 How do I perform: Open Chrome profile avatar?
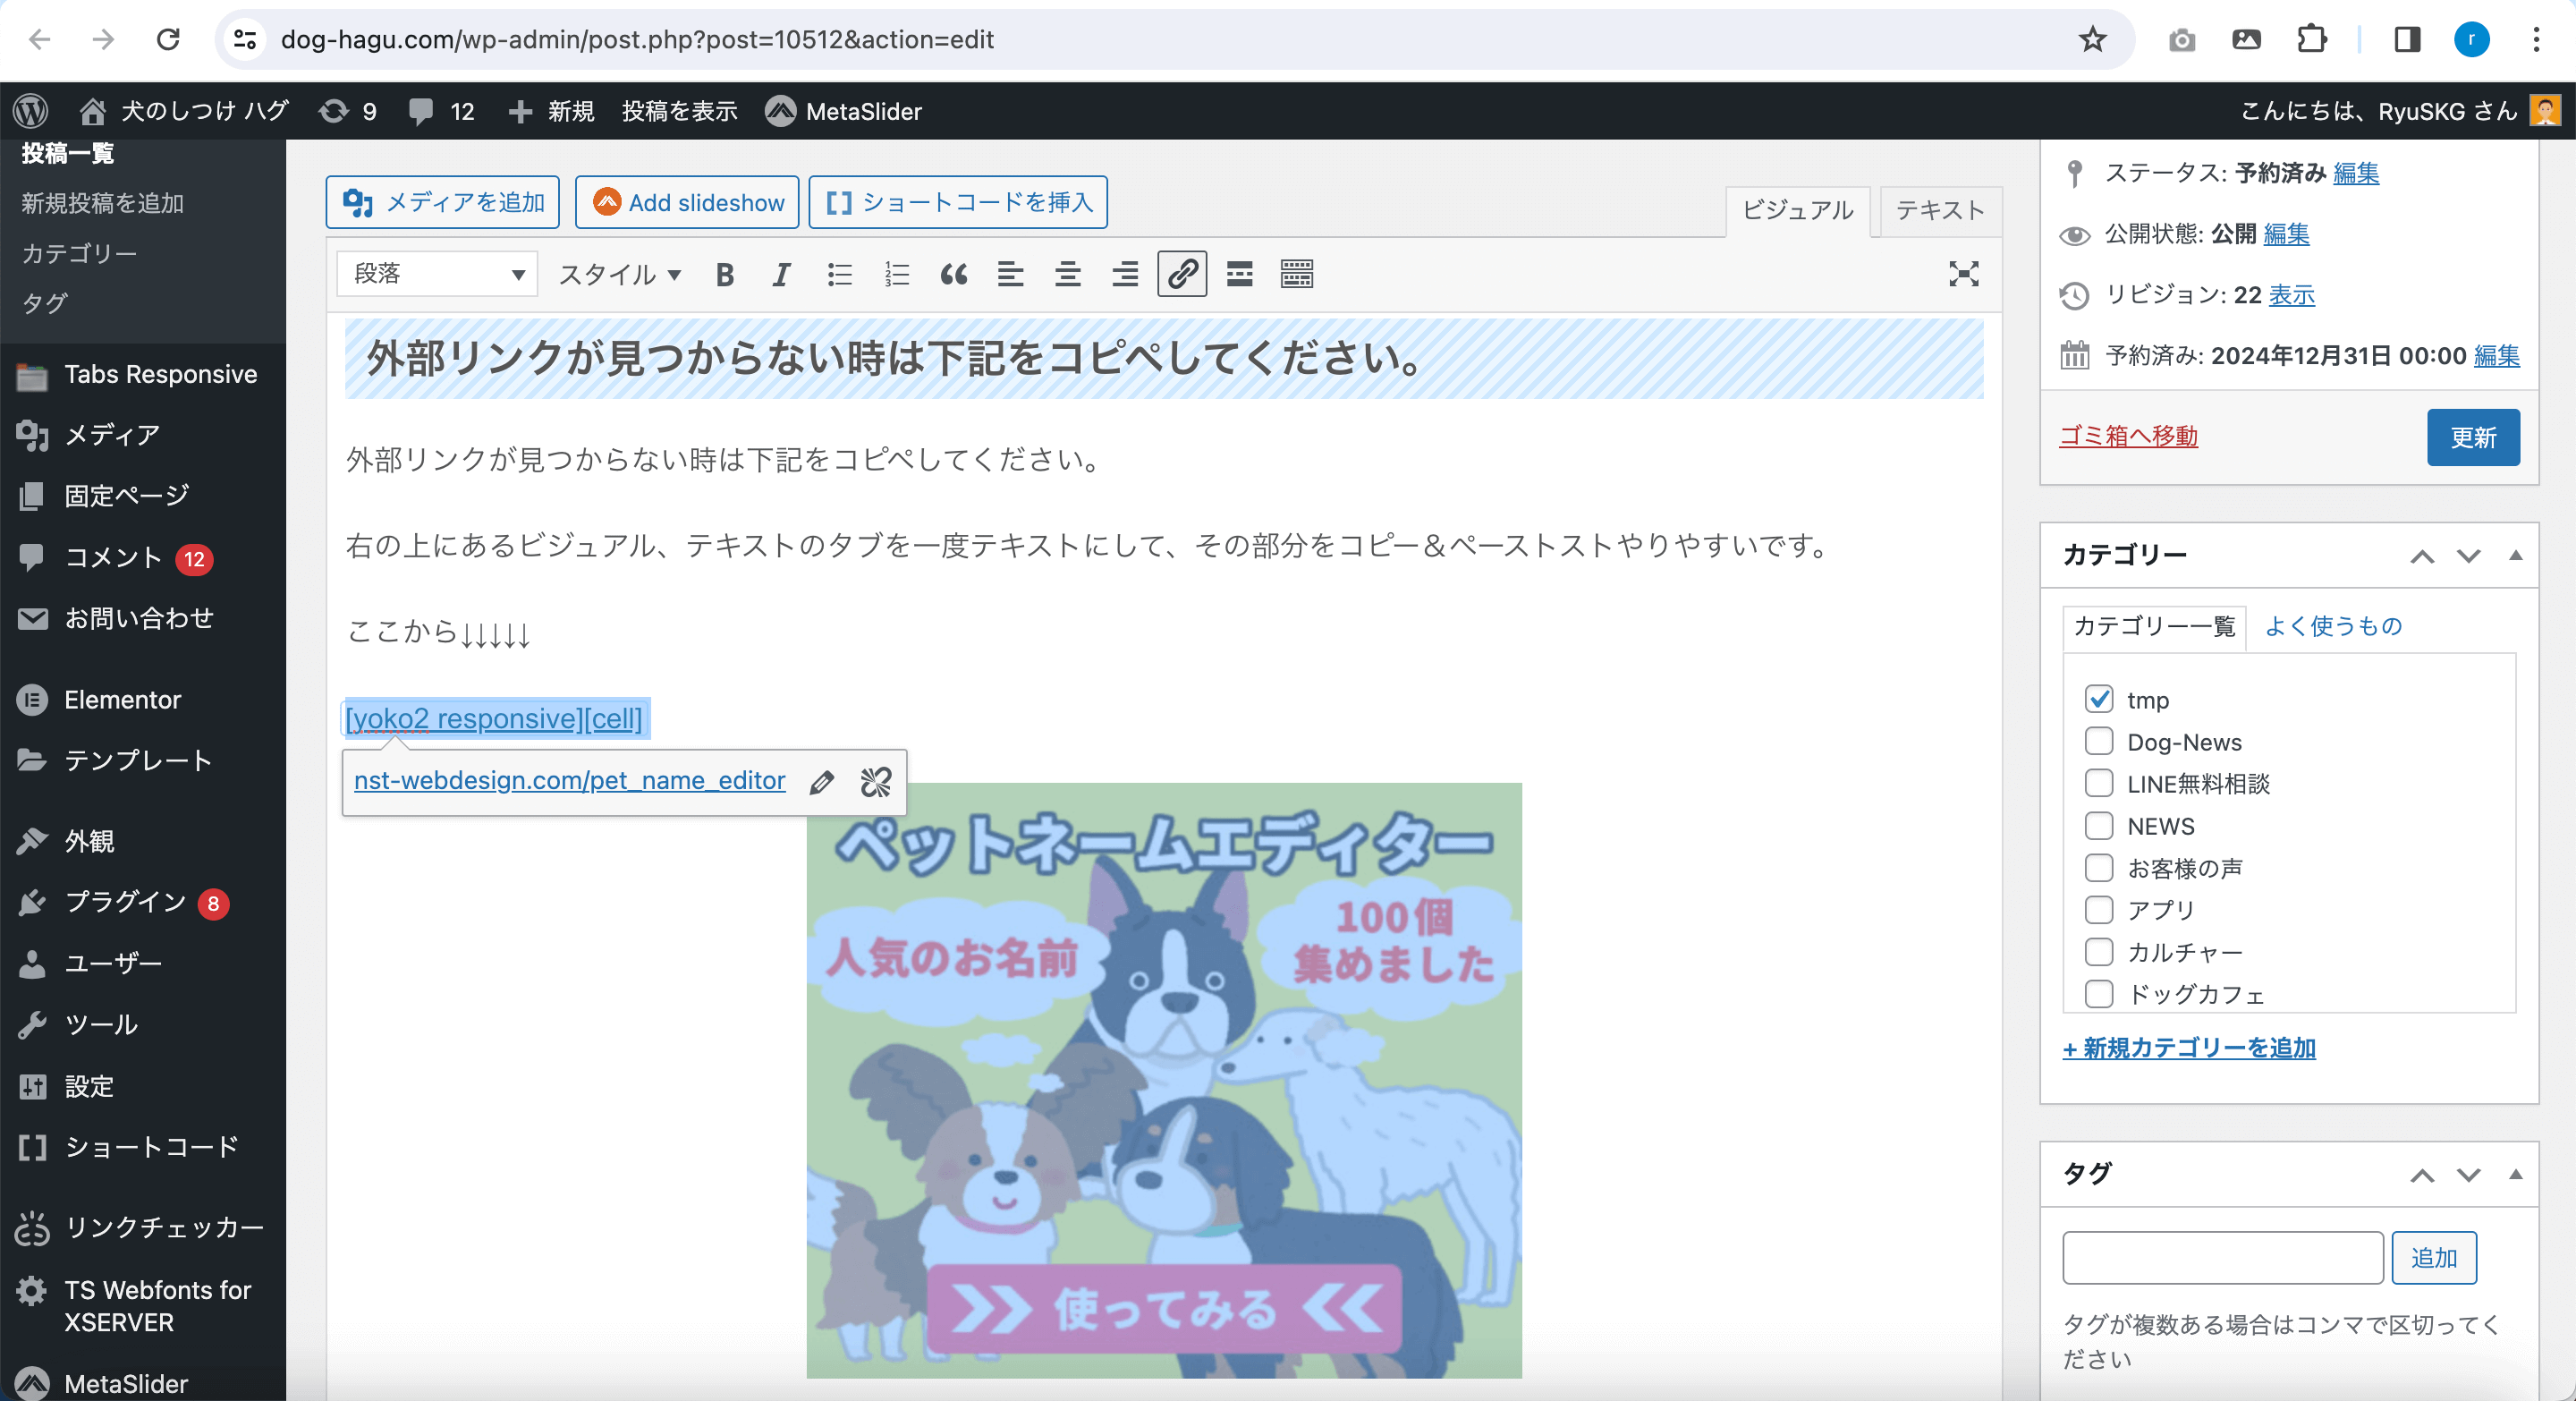2471,39
